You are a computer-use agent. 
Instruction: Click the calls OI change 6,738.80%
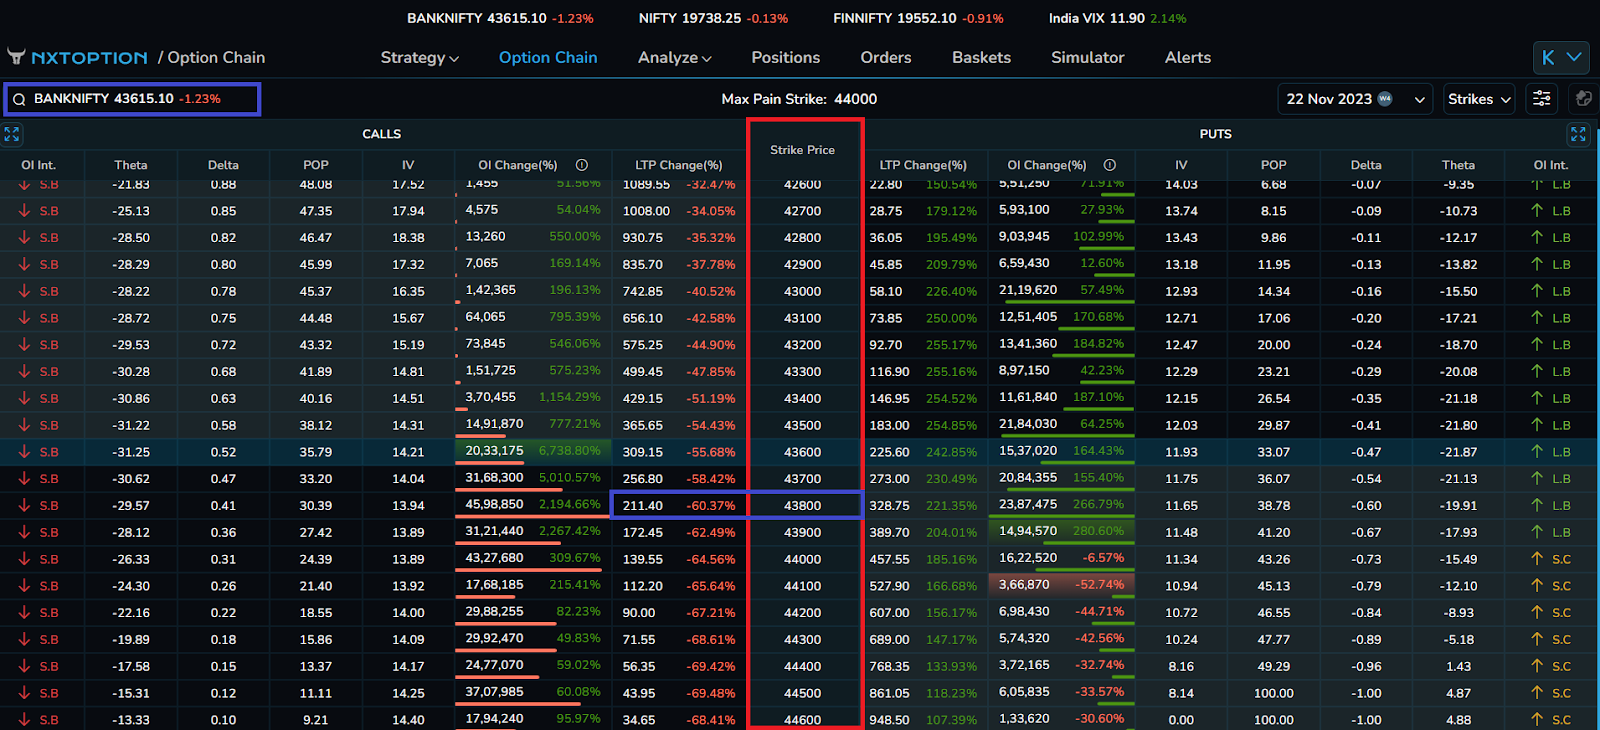[570, 451]
